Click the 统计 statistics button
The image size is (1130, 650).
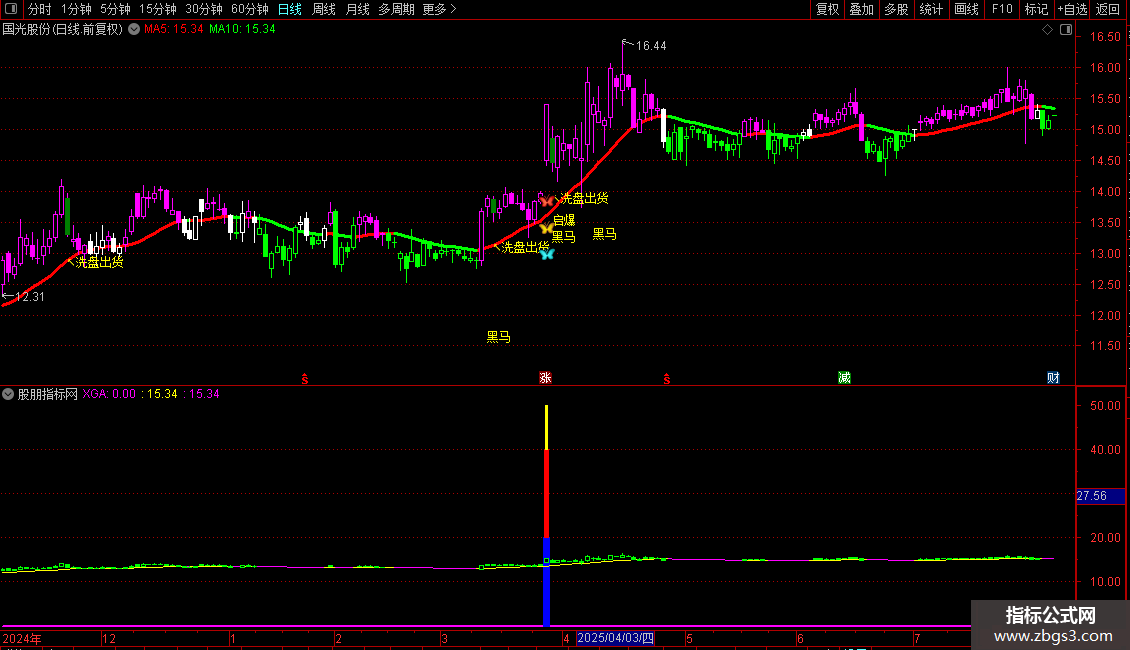931,9
